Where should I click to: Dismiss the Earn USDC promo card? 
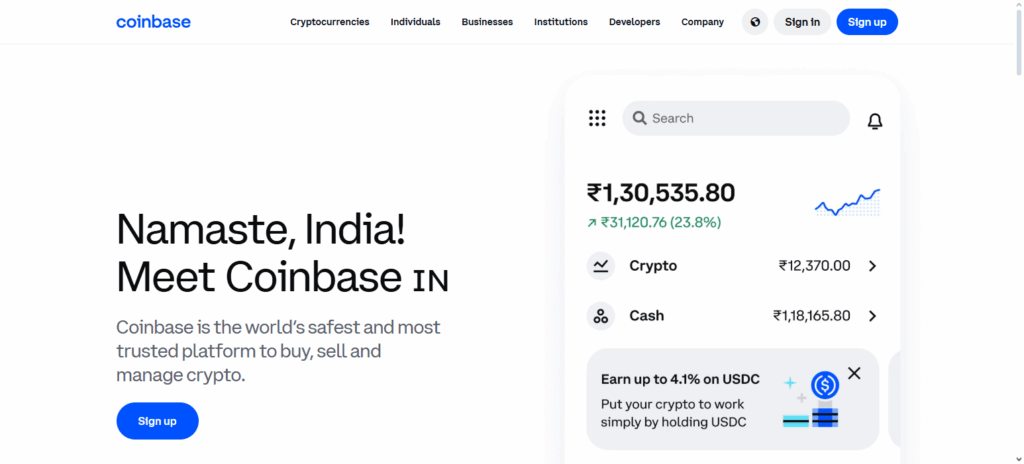[854, 373]
